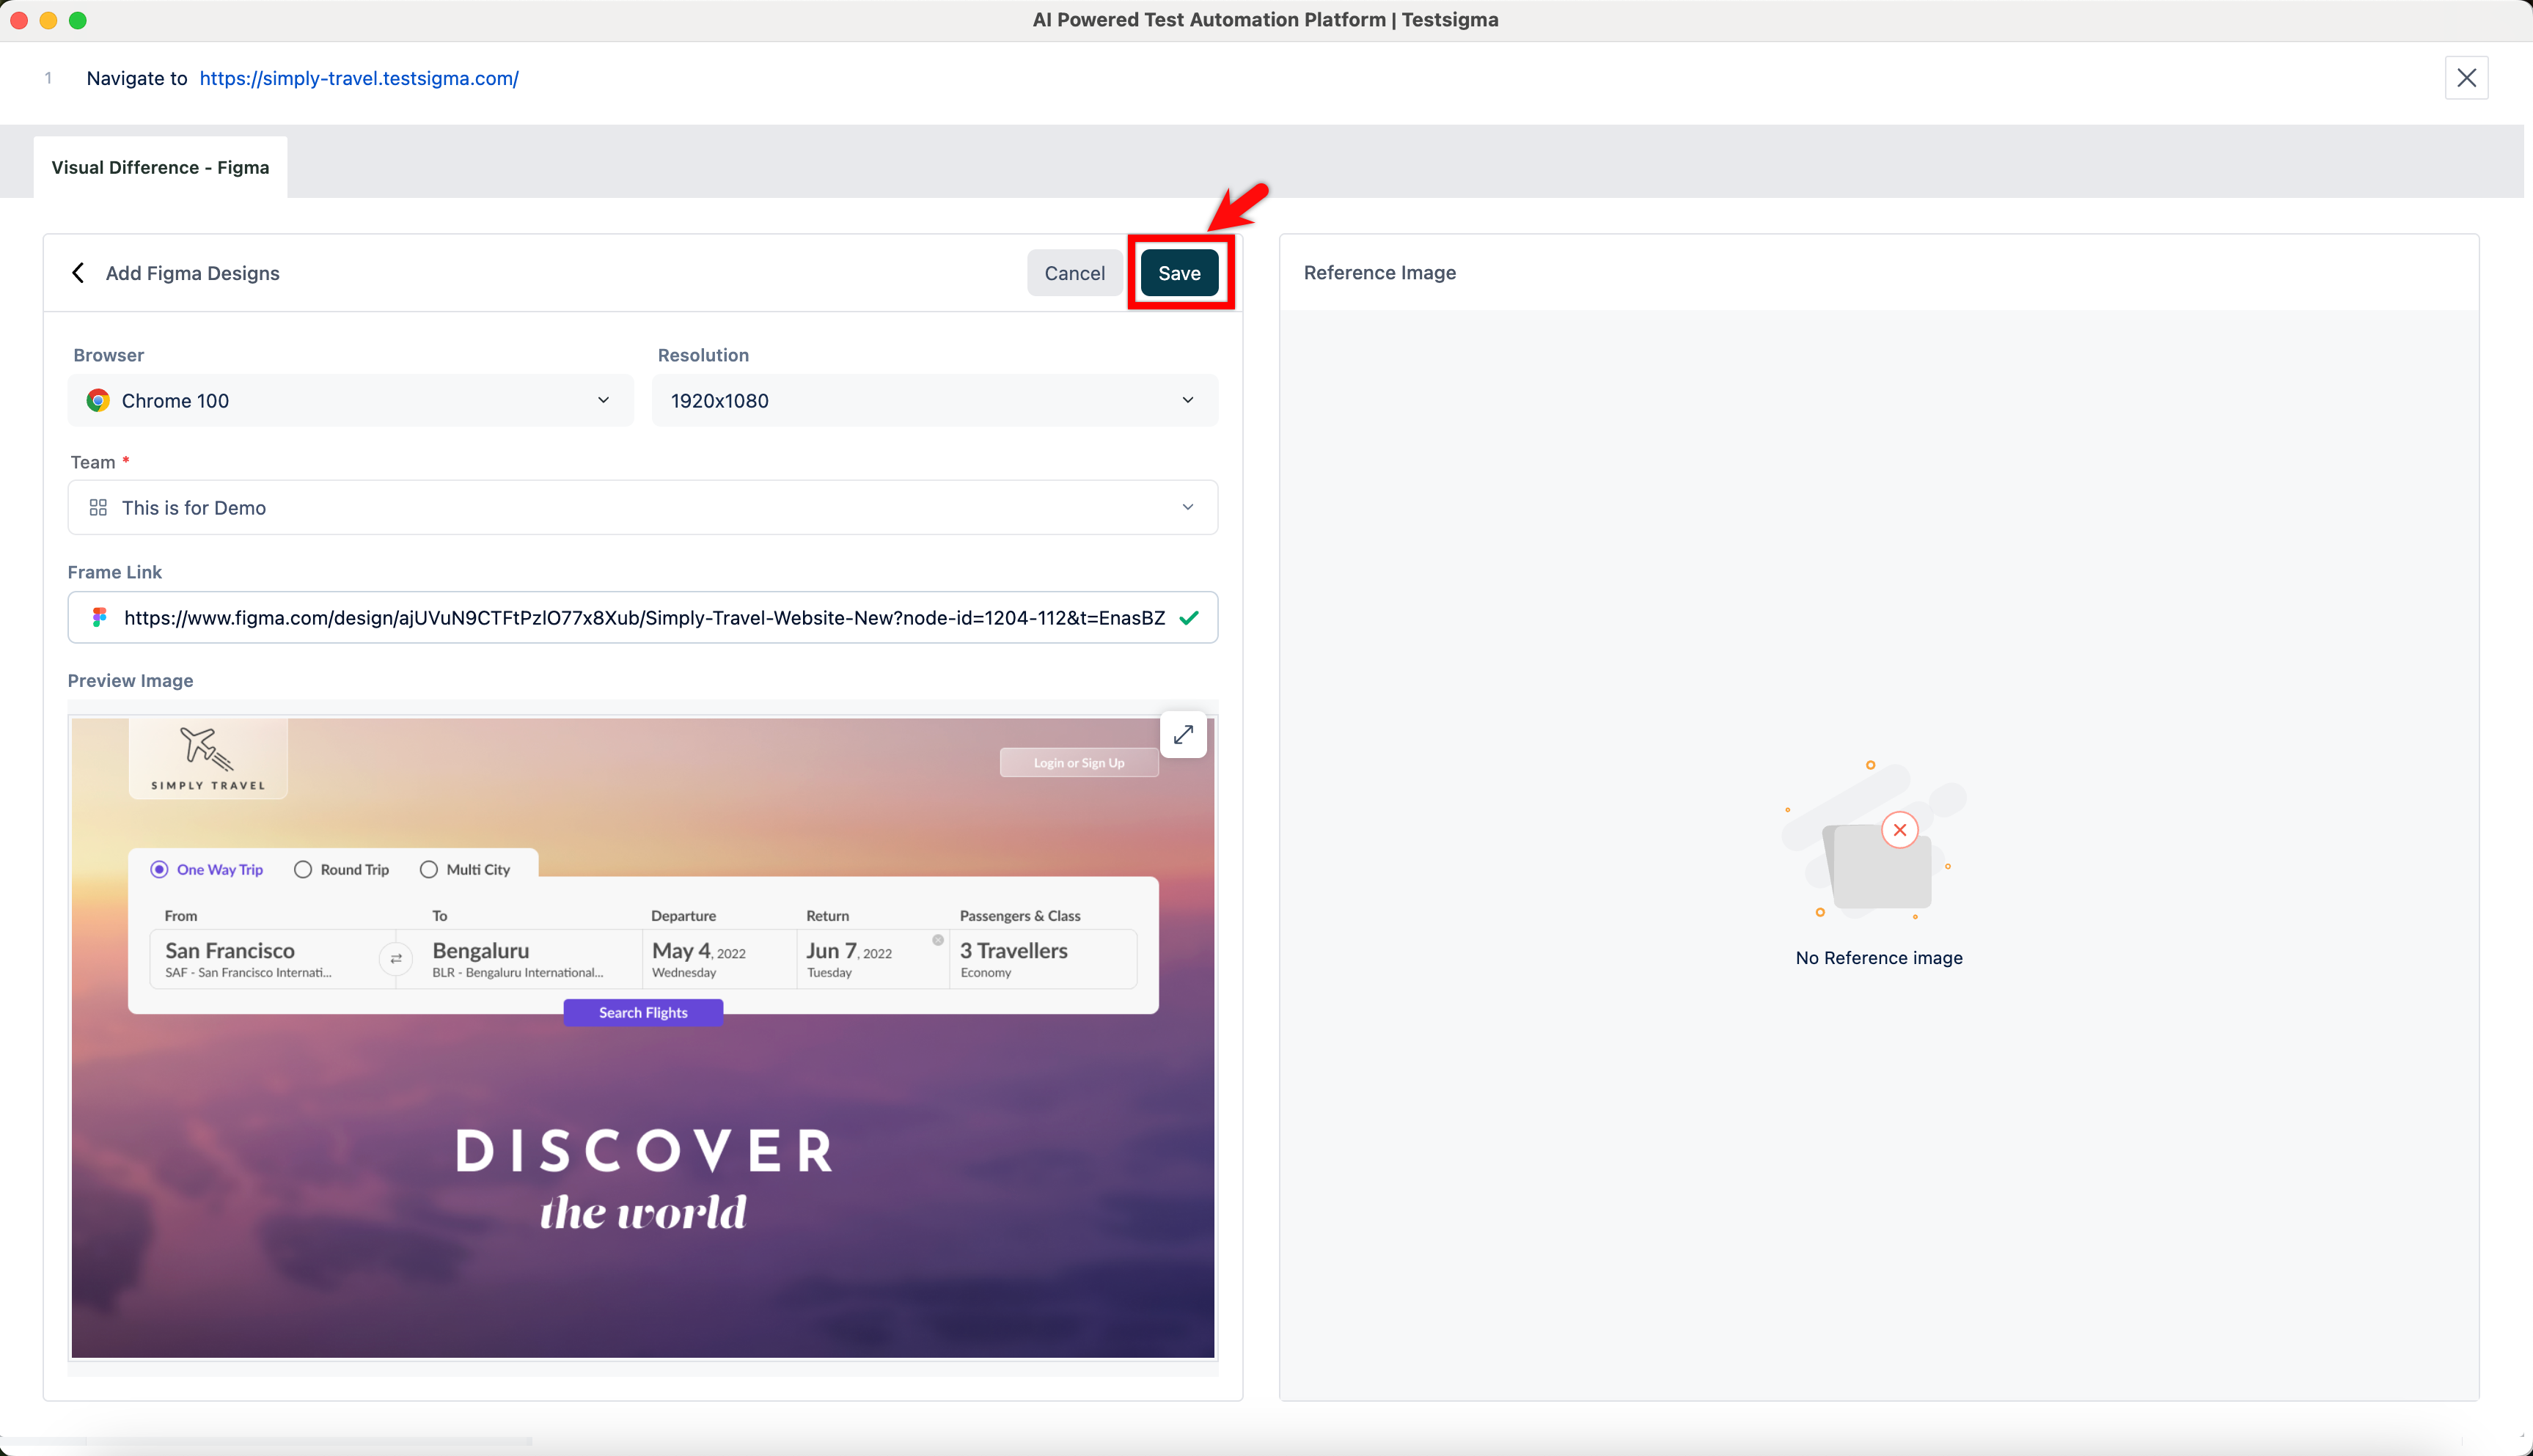2533x1456 pixels.
Task: Select the Multi City radio button
Action: pos(429,869)
